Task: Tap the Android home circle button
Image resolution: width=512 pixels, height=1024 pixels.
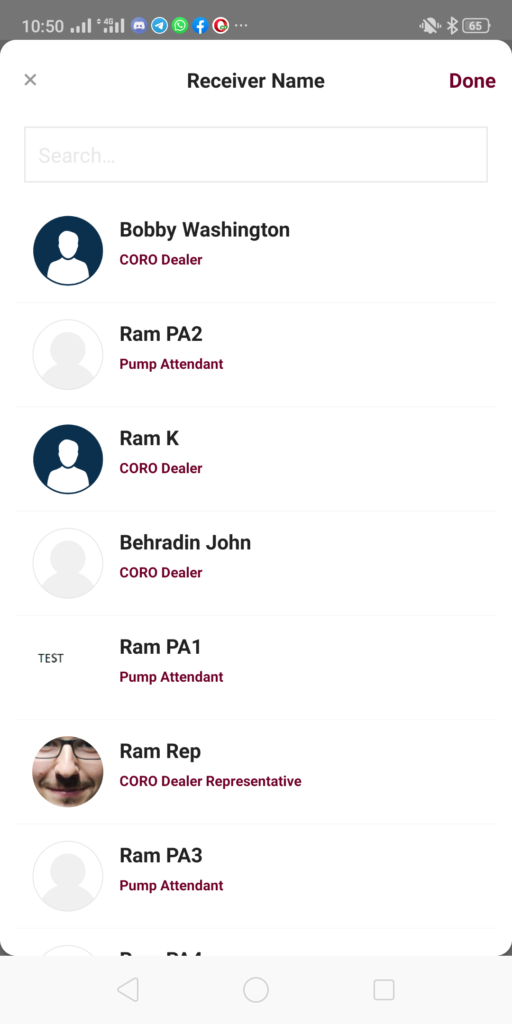Action: 256,989
